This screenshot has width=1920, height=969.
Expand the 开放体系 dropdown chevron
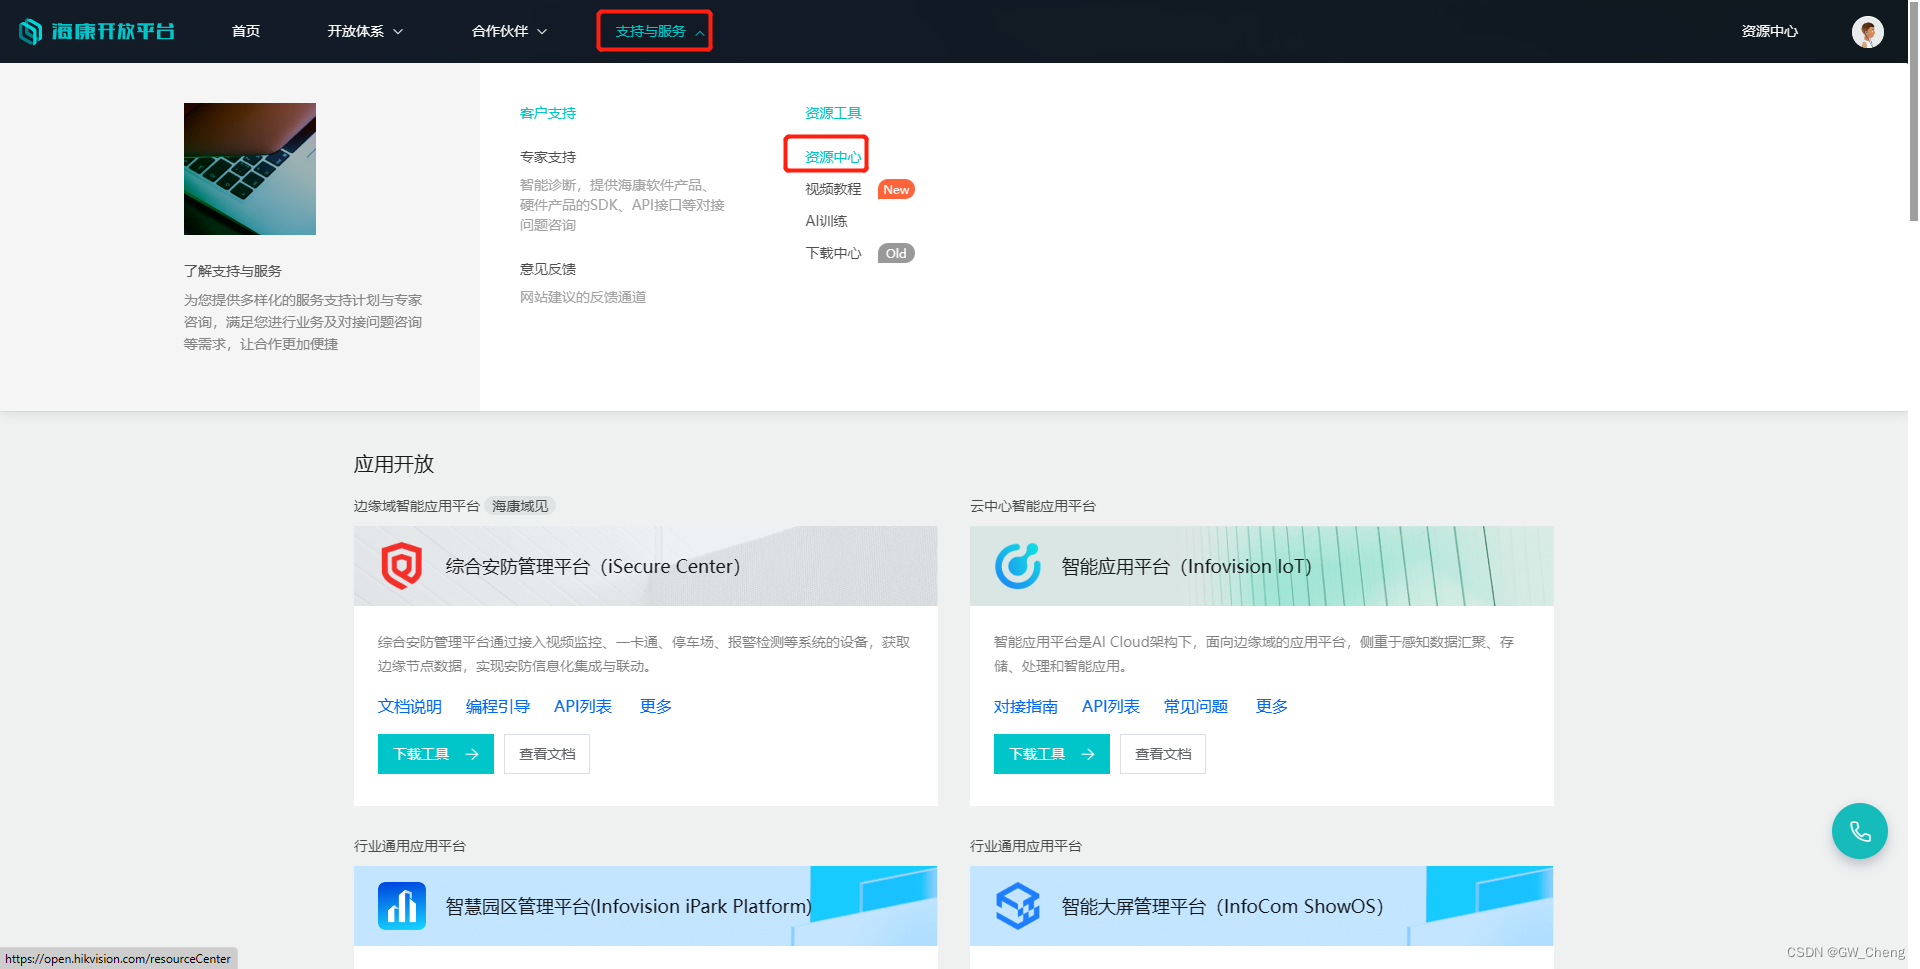click(x=398, y=32)
